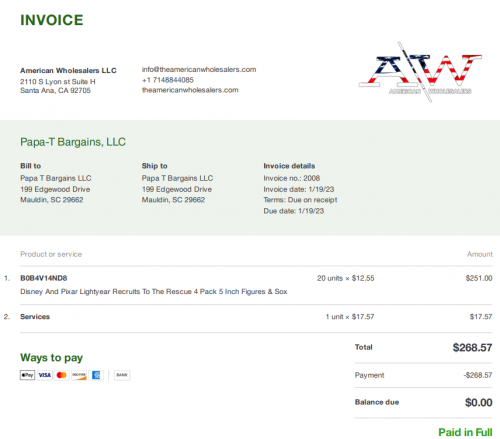Click quantity 20 units × $12.55
Screen dimensions: 500x439
click(346, 278)
